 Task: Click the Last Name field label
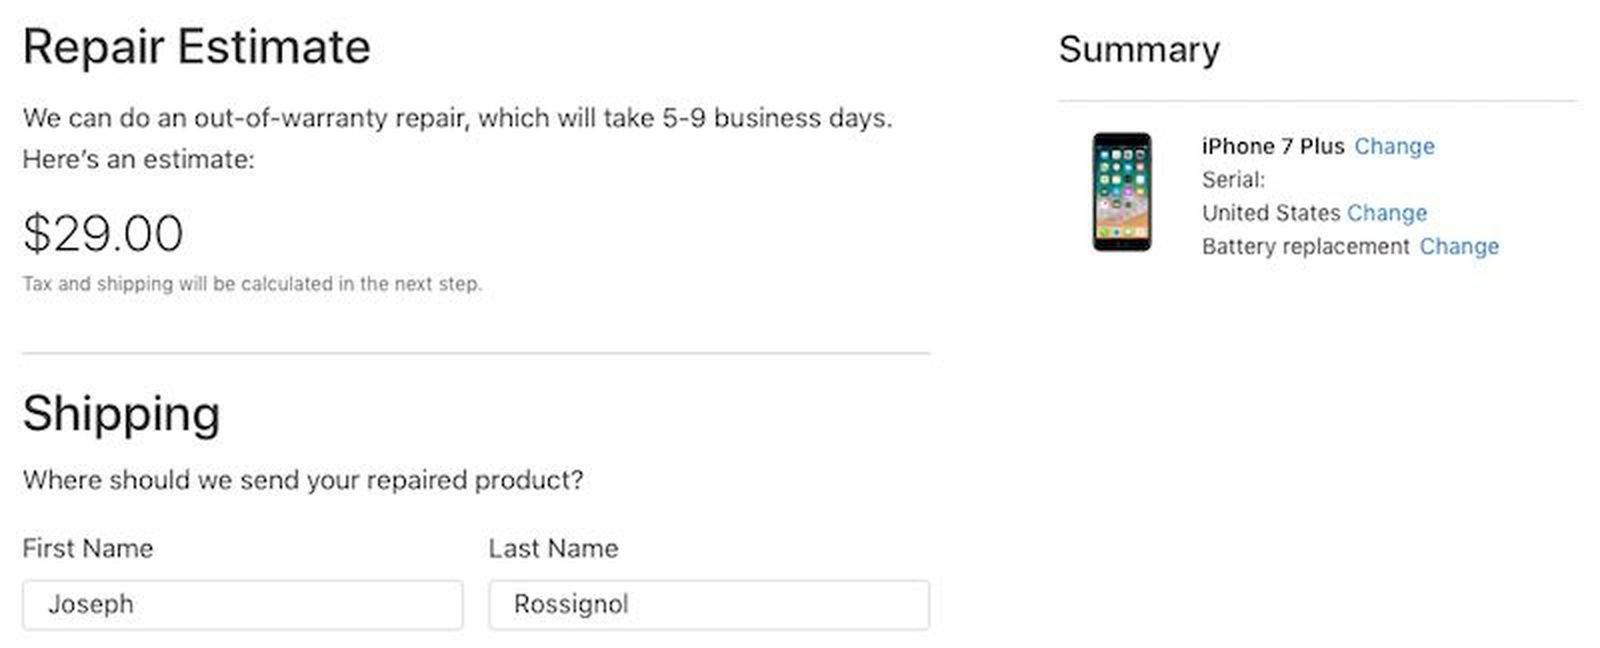tap(553, 548)
